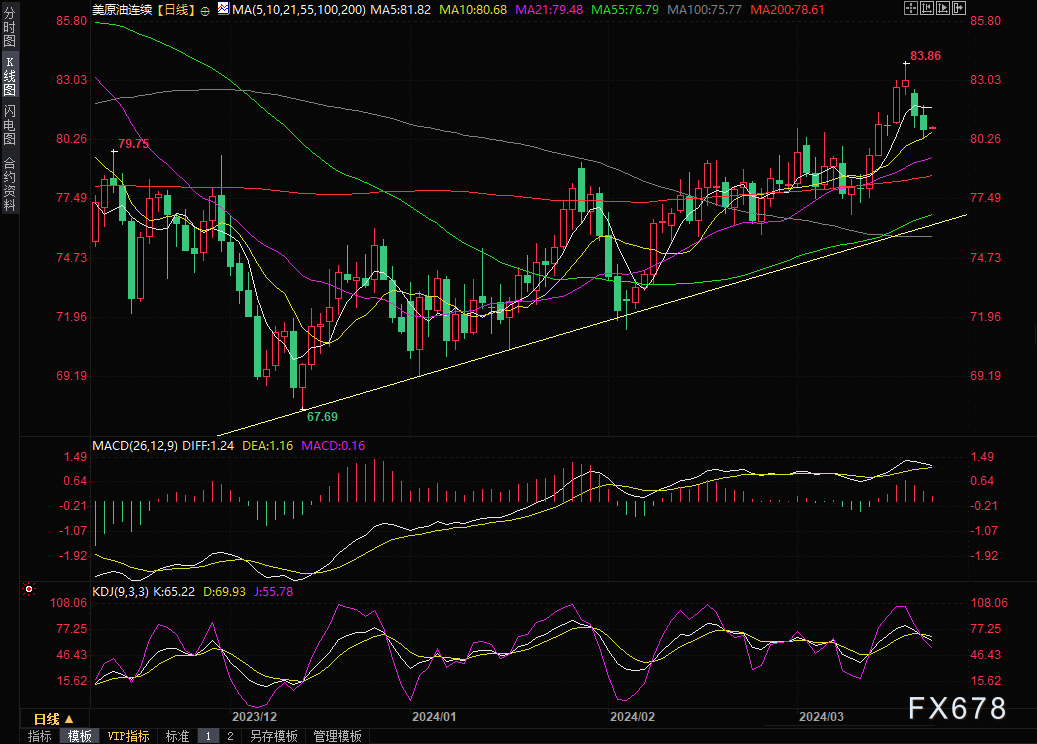
Task: Click the panel export arrow icon
Action: click(959, 8)
